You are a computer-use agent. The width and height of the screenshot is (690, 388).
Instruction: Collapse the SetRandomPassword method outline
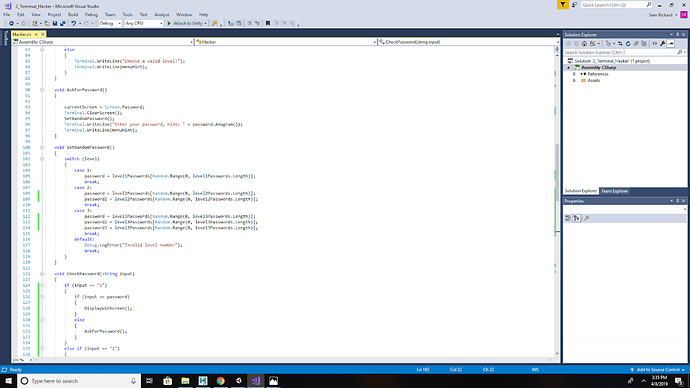[42, 147]
